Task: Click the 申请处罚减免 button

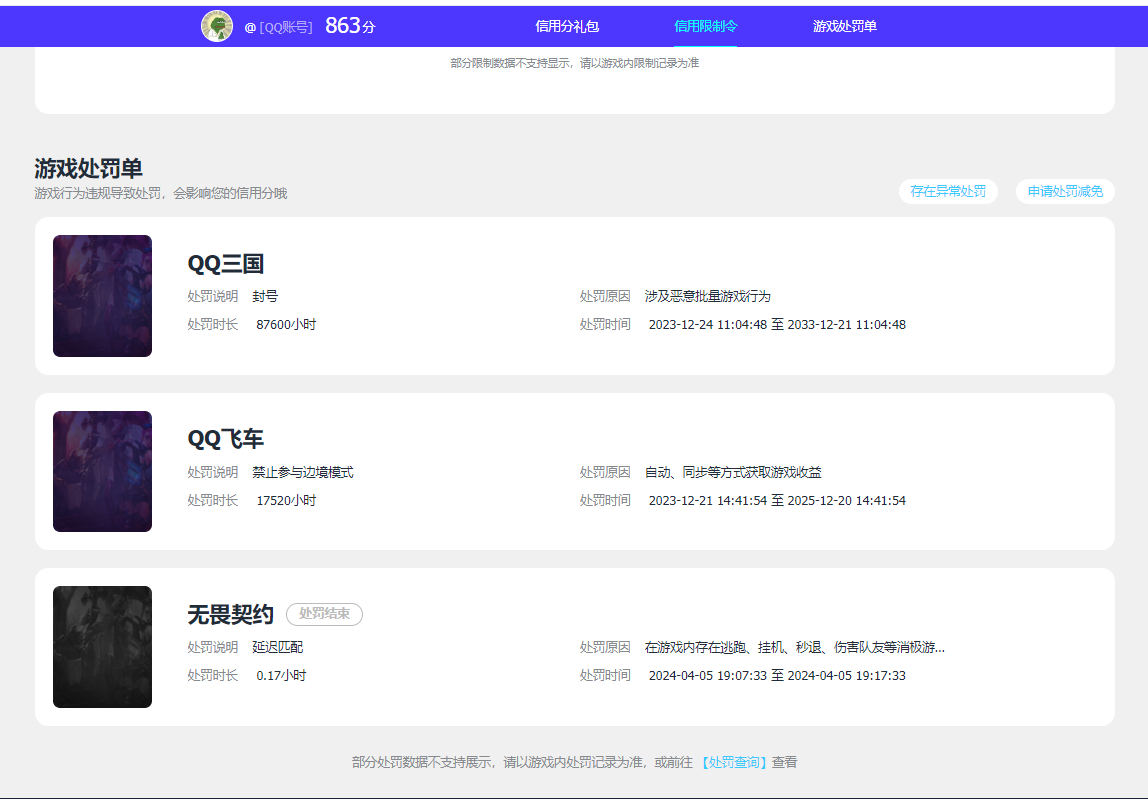Action: (1065, 191)
